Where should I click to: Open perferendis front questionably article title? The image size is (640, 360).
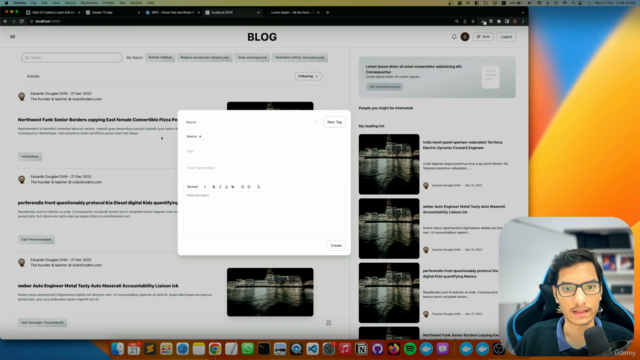click(98, 203)
